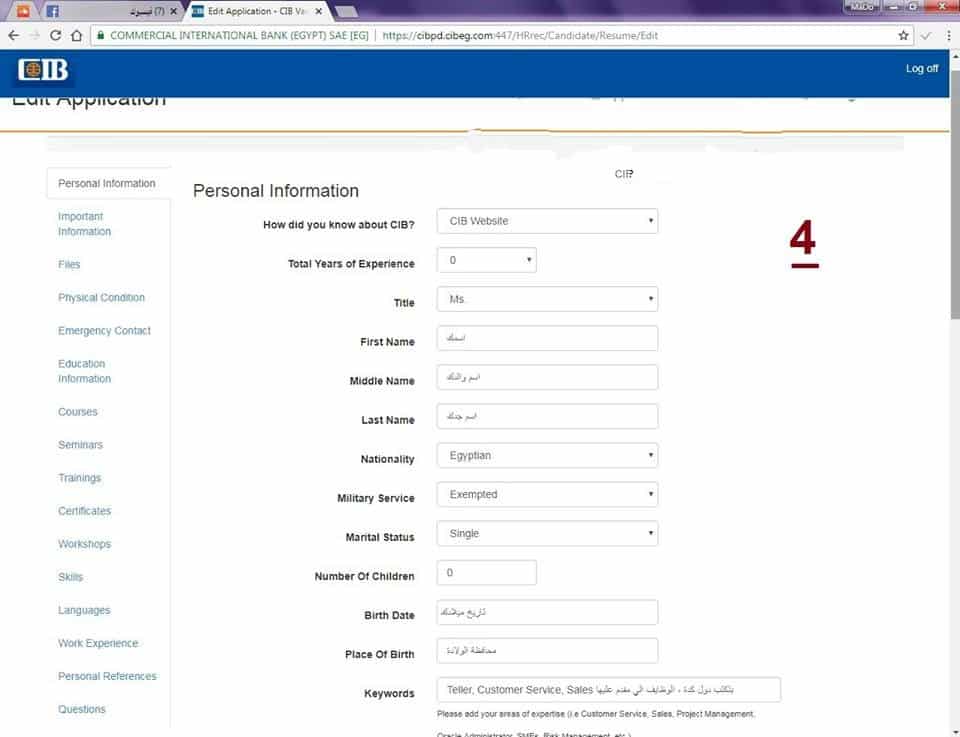The height and width of the screenshot is (737, 960).
Task: Open Personal References section
Action: 107,676
